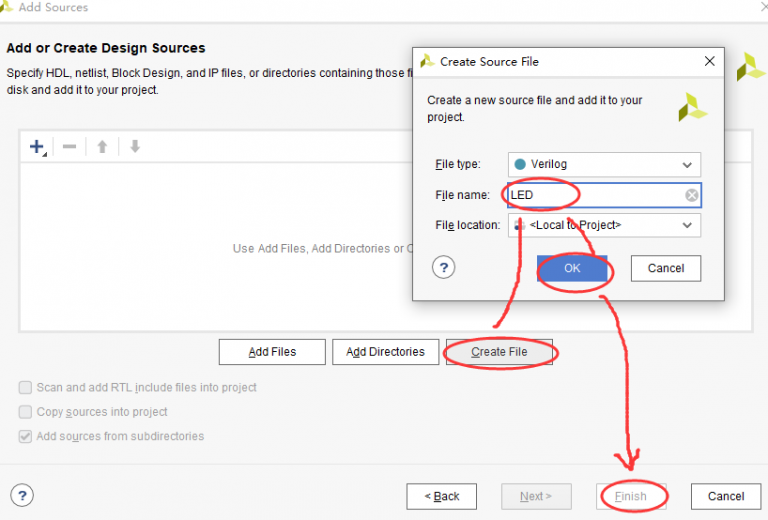Open help in Add Sources wizard footer
This screenshot has height=520, width=768.
tap(22, 495)
